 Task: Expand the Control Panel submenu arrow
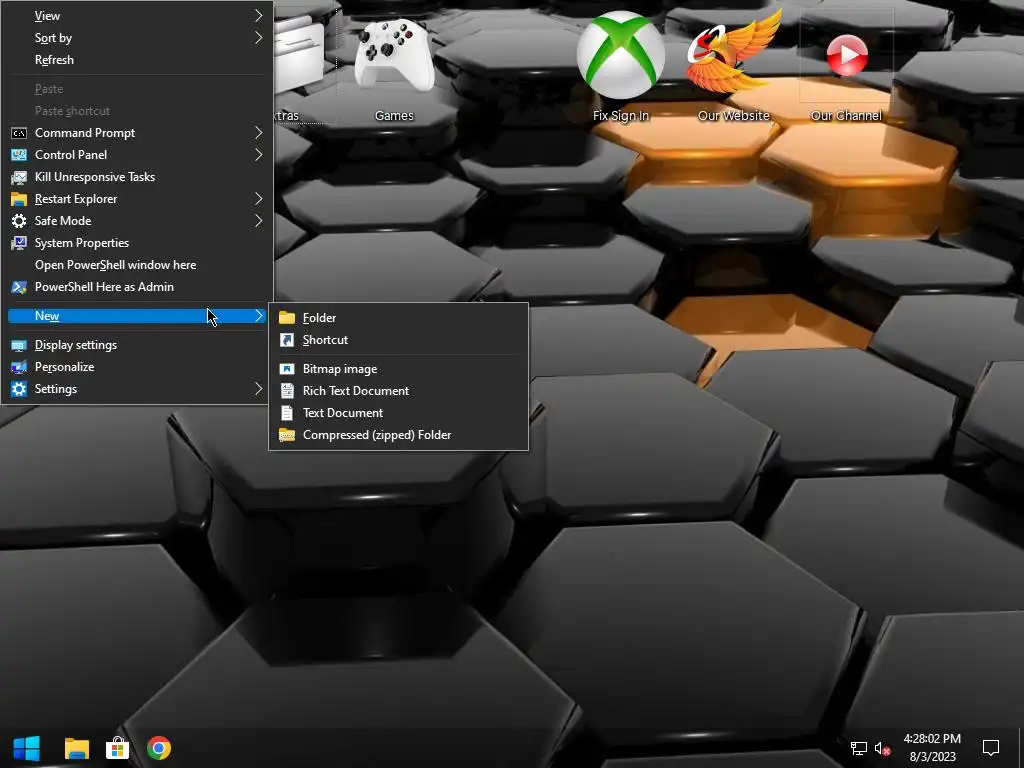coord(259,155)
